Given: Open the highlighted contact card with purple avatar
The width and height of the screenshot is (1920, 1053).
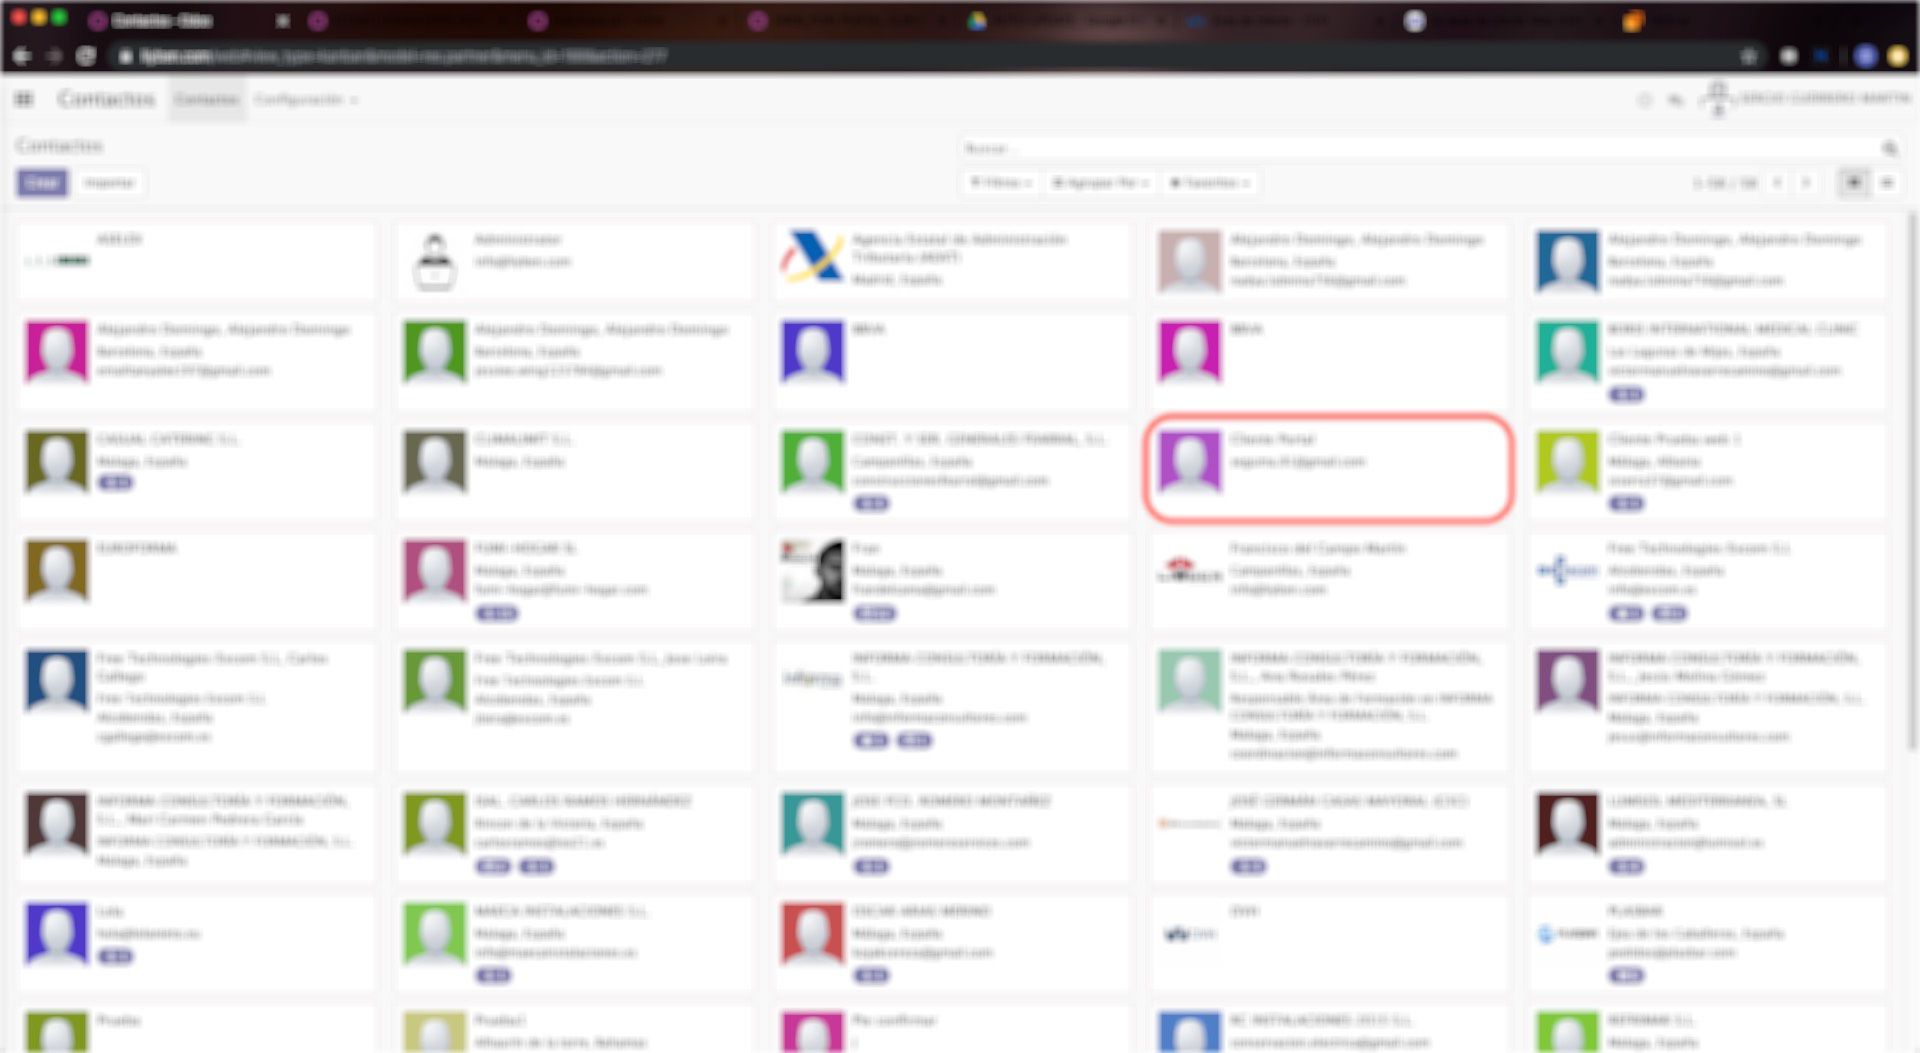Looking at the screenshot, I should pos(1327,467).
